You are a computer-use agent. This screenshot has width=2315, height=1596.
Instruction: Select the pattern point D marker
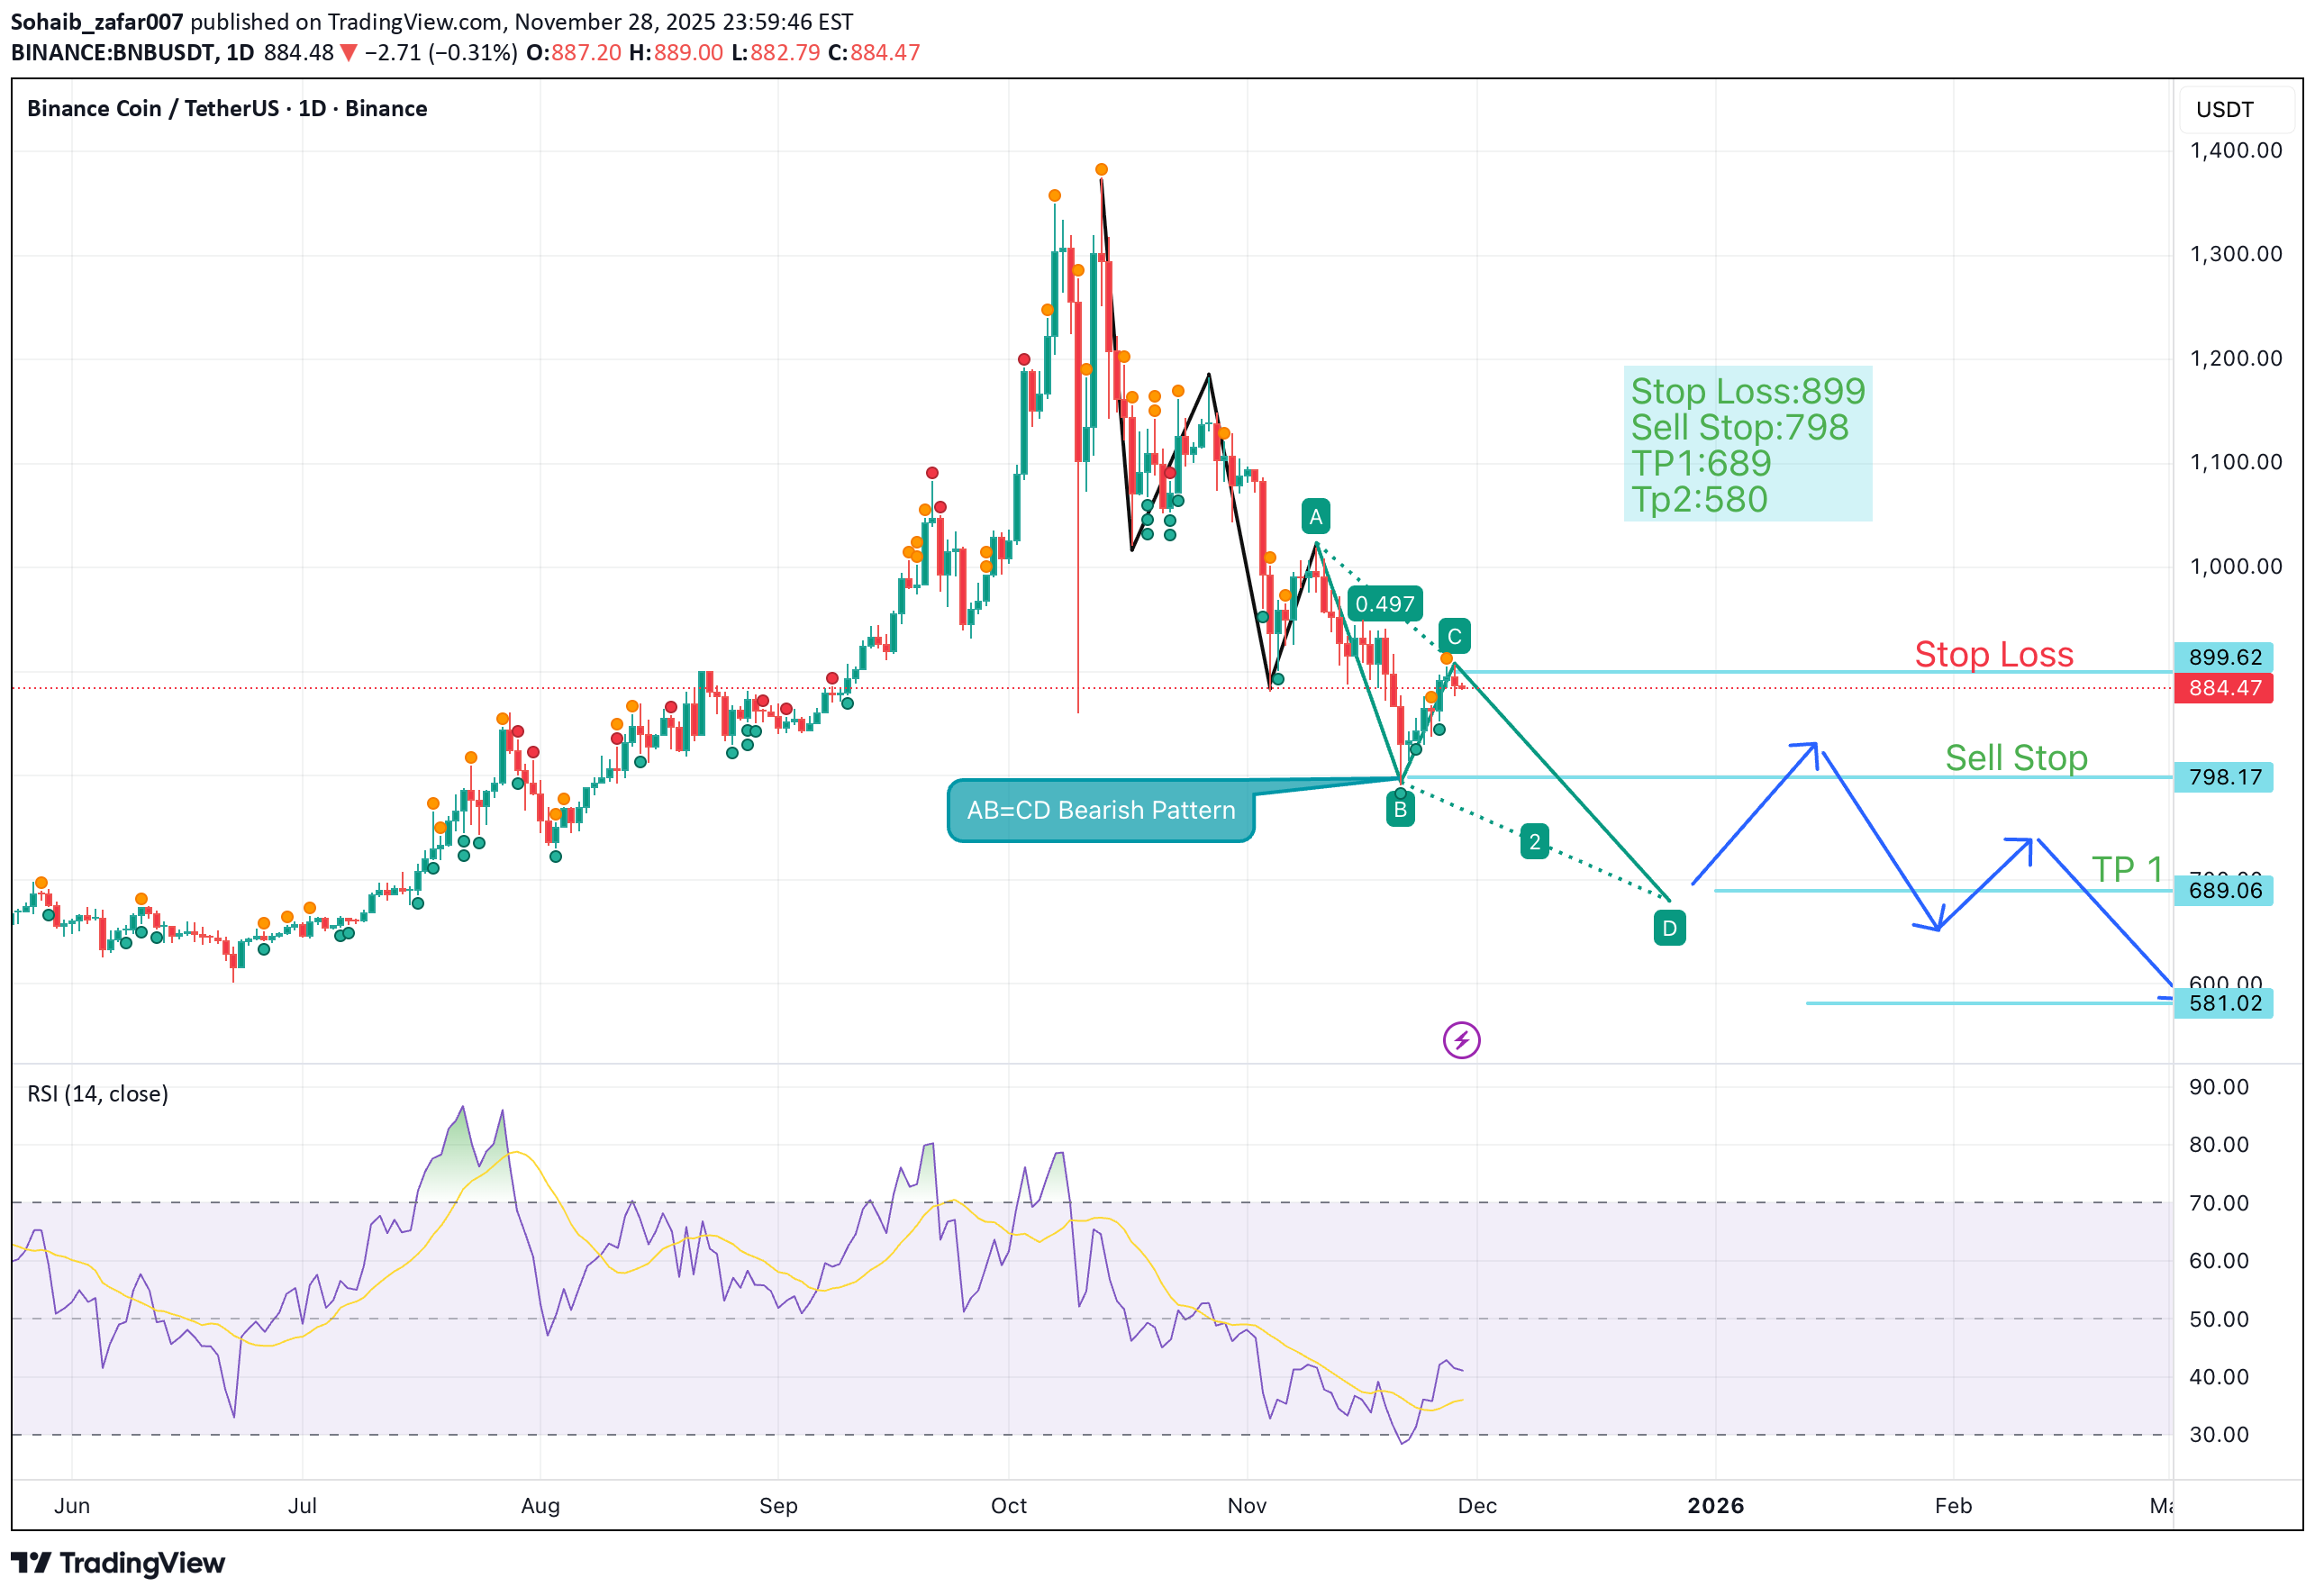[x=1669, y=928]
